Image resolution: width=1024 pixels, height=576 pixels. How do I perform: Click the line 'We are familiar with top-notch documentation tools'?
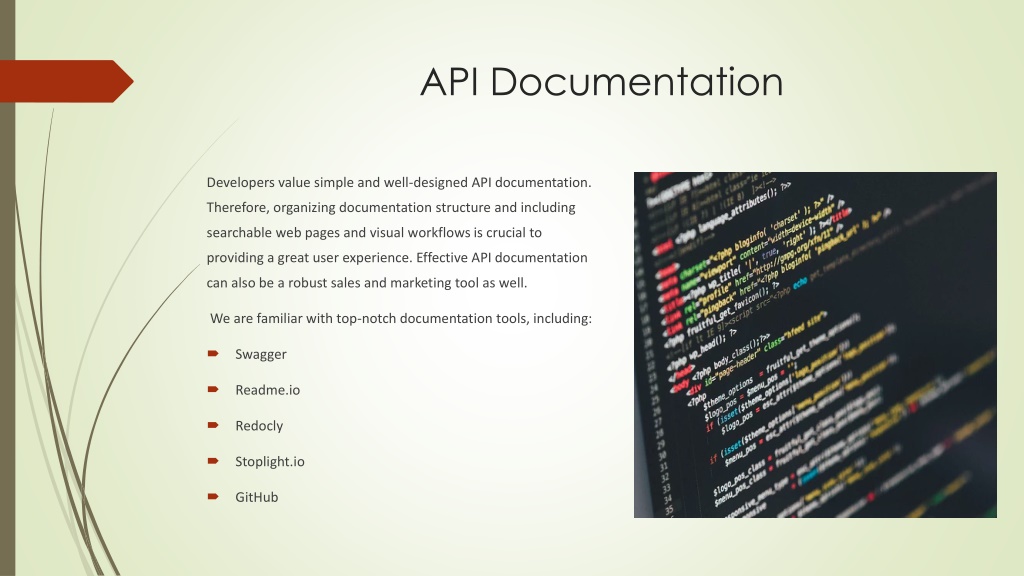[x=401, y=318]
